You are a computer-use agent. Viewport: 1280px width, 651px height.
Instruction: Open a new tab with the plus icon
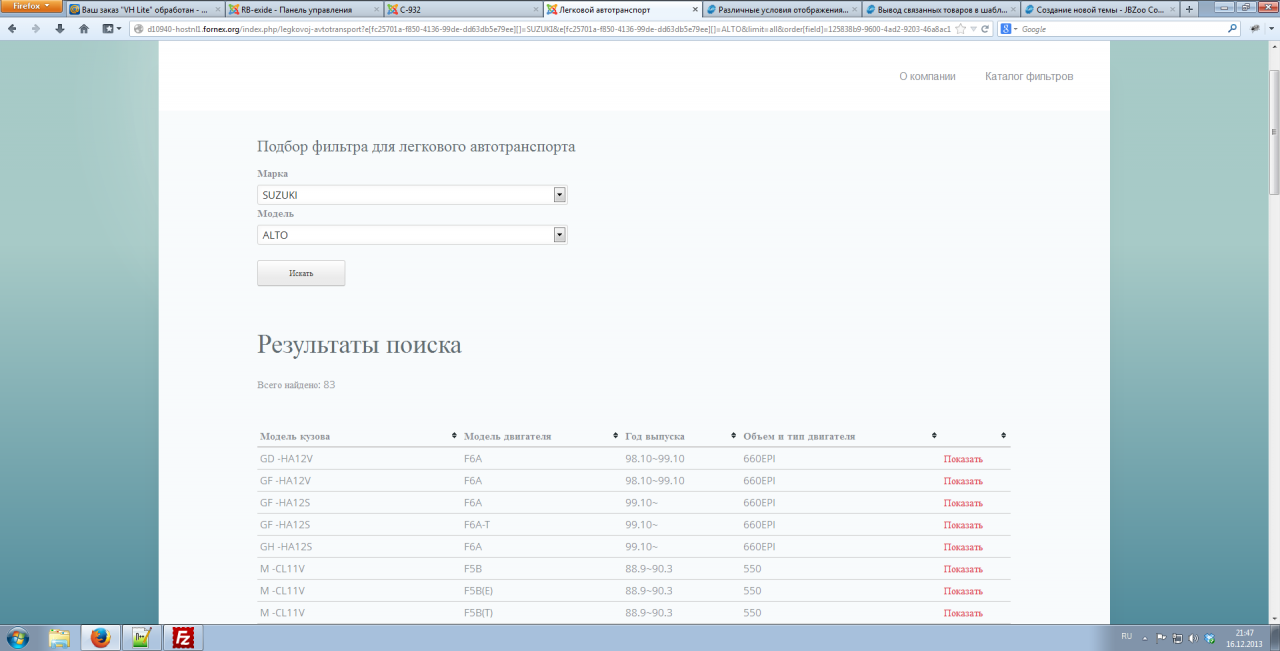1189,9
